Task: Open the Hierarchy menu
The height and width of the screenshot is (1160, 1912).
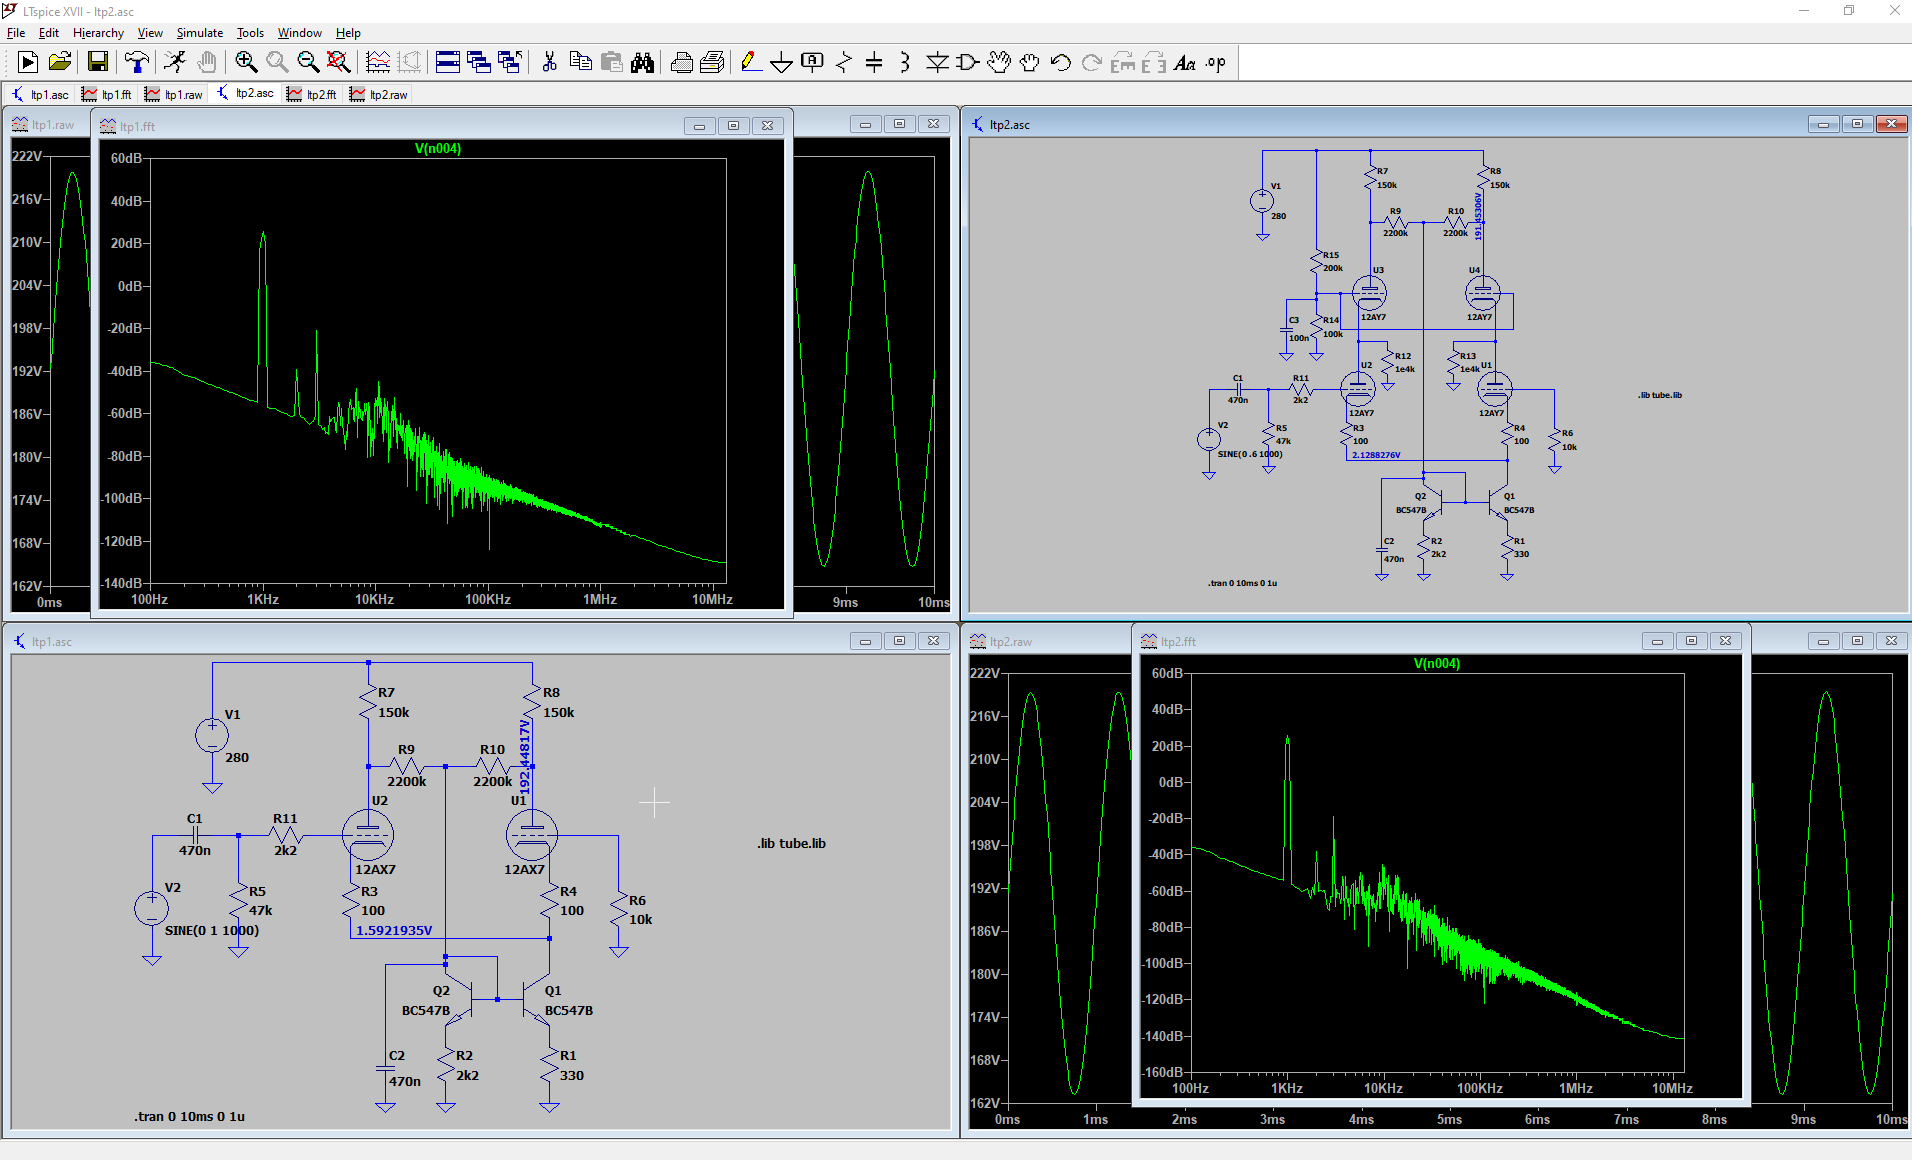Action: coord(98,33)
